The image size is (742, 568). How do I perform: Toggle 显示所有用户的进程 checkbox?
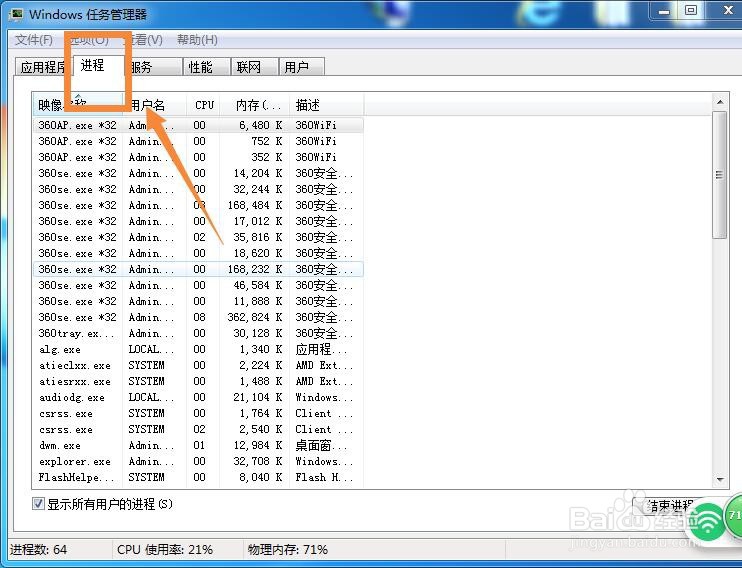click(x=38, y=504)
